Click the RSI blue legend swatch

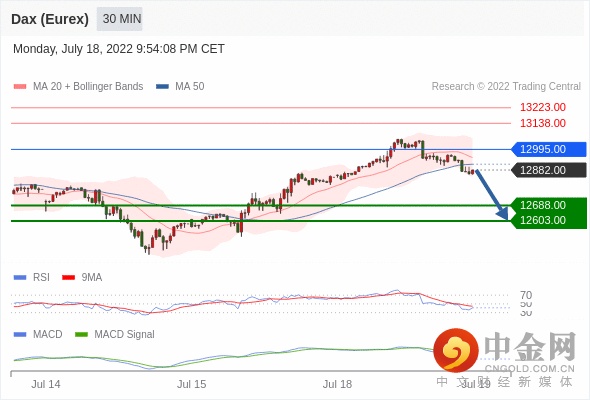(20, 278)
